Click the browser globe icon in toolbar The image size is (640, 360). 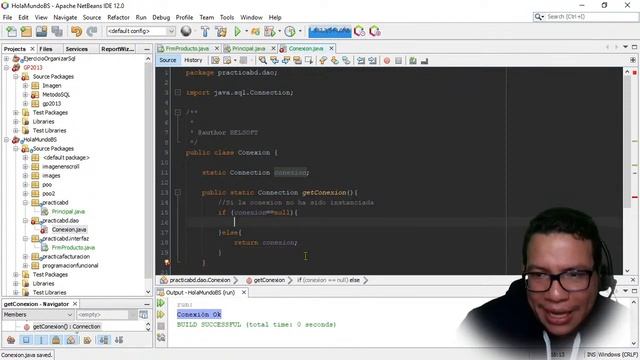click(186, 31)
